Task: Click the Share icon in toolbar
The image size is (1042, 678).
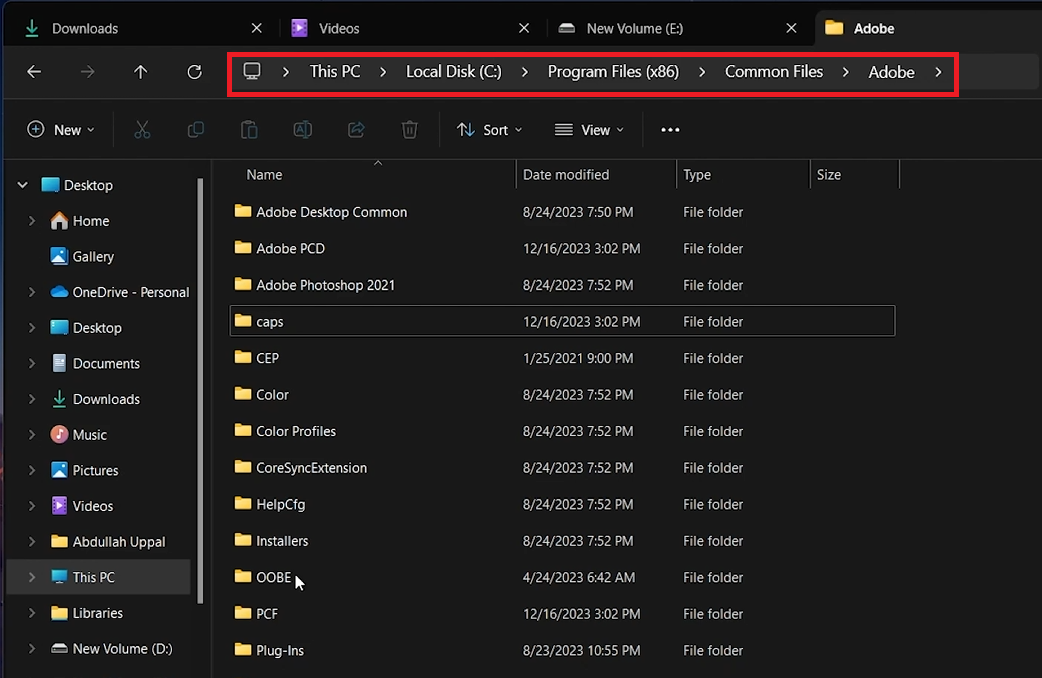Action: click(356, 130)
